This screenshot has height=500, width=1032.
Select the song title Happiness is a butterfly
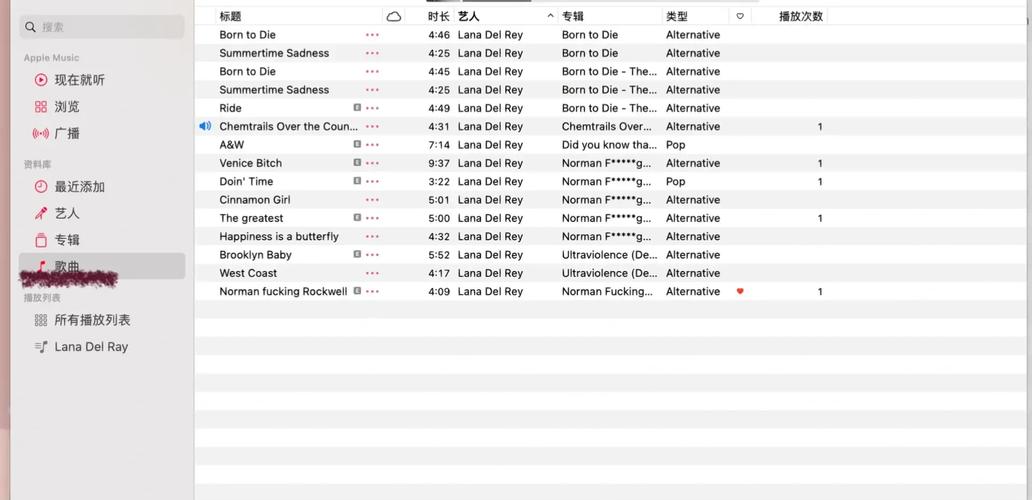(x=279, y=237)
